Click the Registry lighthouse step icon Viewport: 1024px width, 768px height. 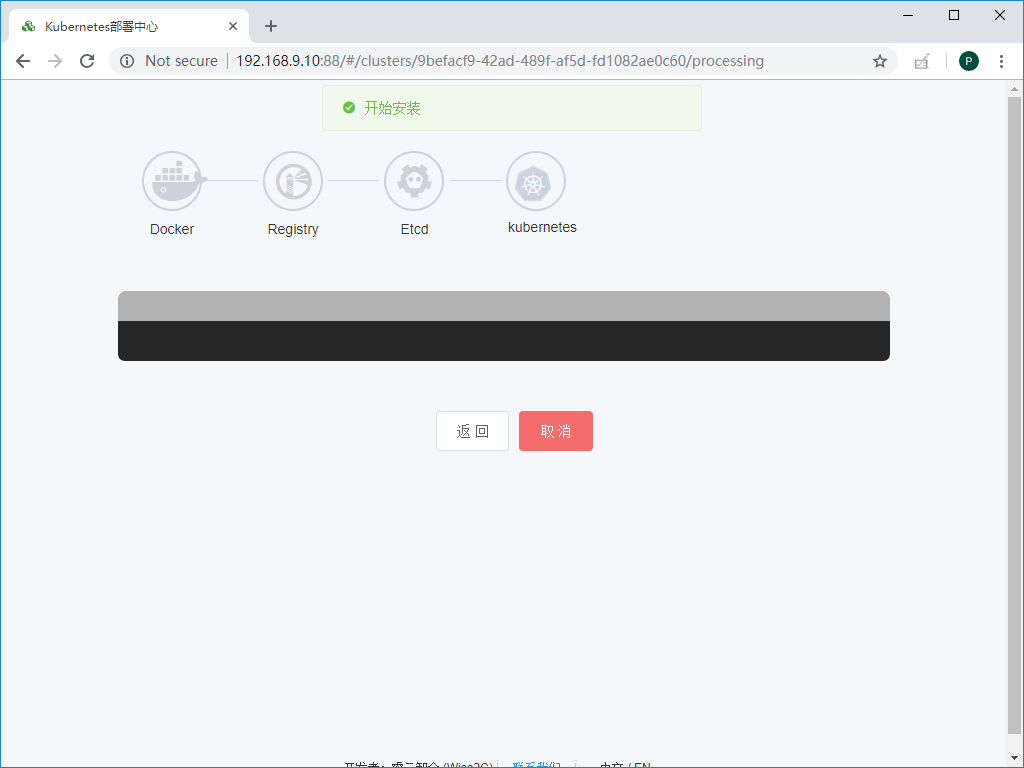coord(293,181)
